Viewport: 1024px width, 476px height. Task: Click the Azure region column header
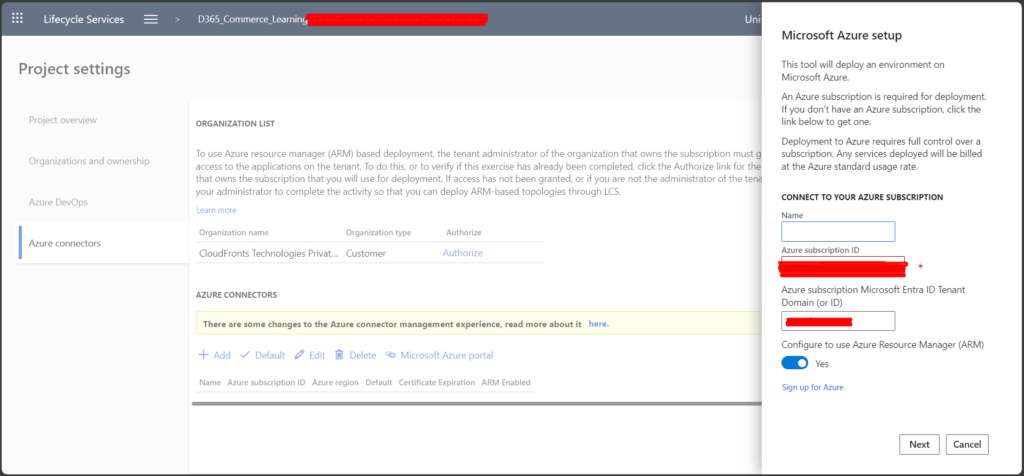(335, 383)
